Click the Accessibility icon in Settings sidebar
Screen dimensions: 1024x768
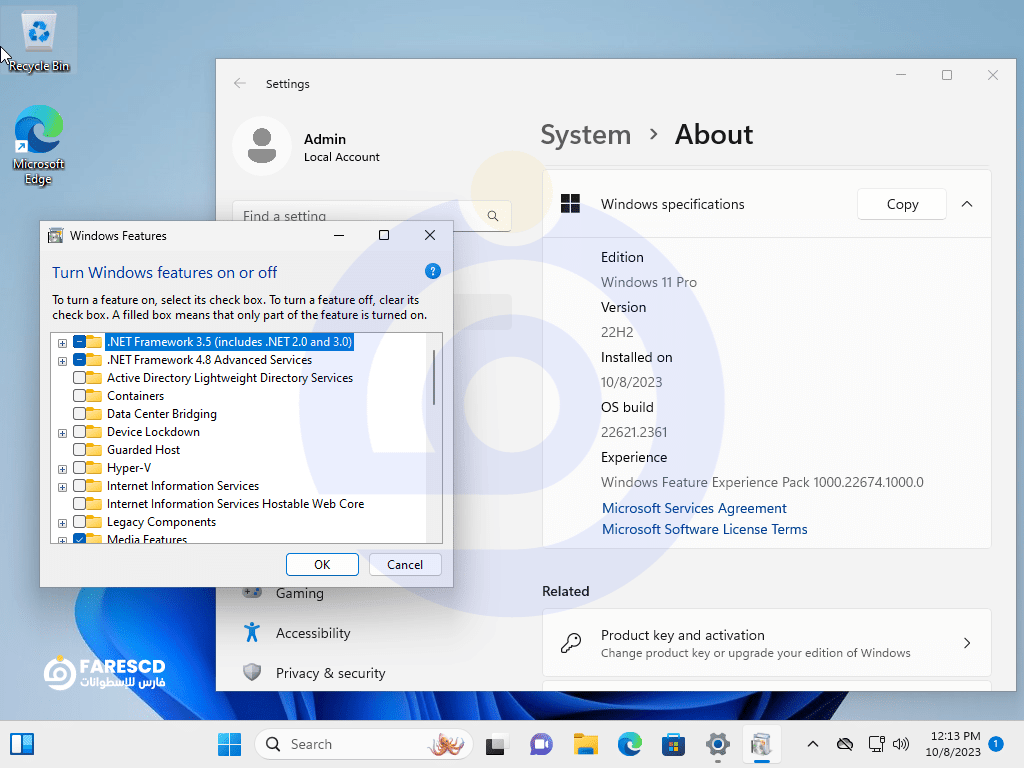pyautogui.click(x=252, y=633)
